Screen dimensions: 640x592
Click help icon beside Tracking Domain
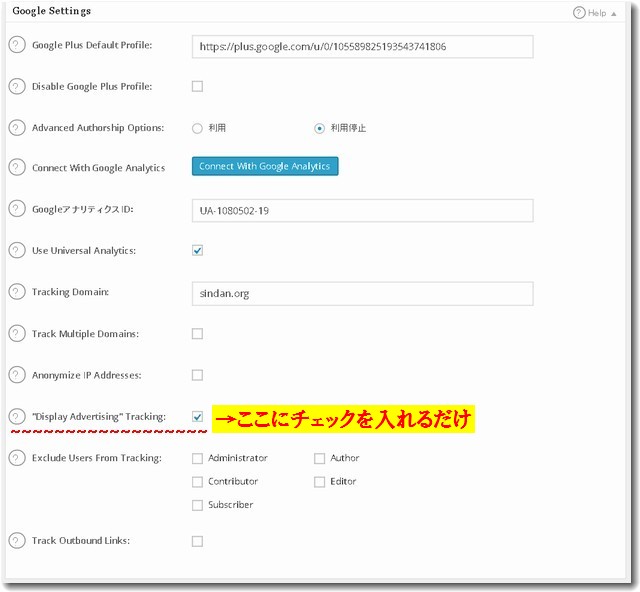pos(16,292)
